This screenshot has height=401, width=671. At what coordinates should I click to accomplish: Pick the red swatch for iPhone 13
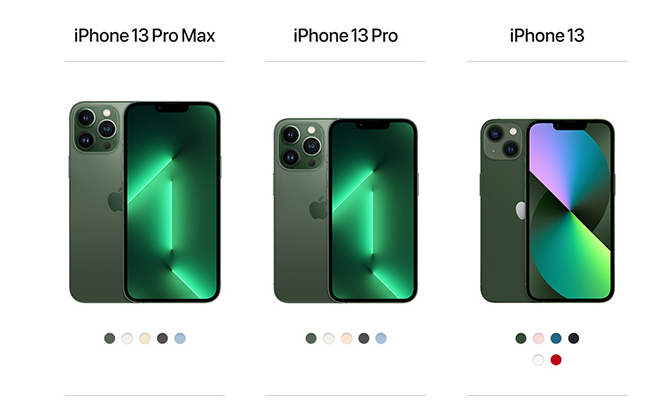tap(556, 360)
